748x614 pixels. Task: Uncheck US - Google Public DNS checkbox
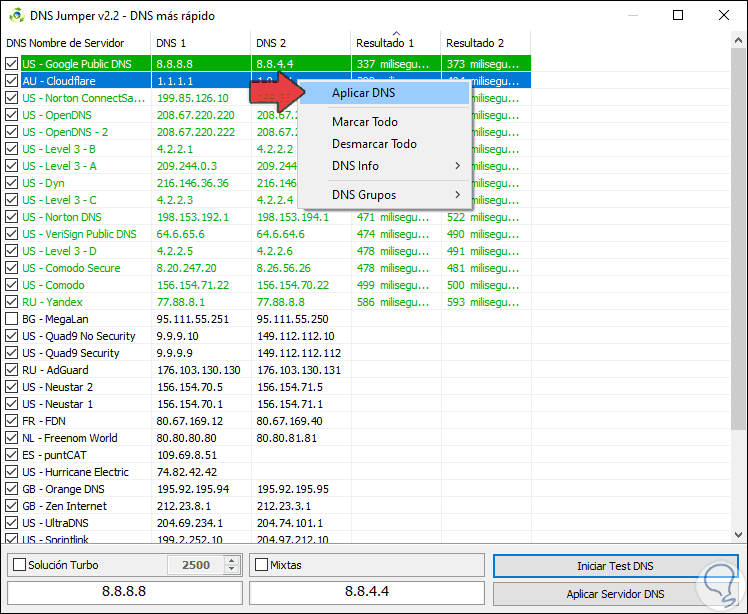[11, 64]
